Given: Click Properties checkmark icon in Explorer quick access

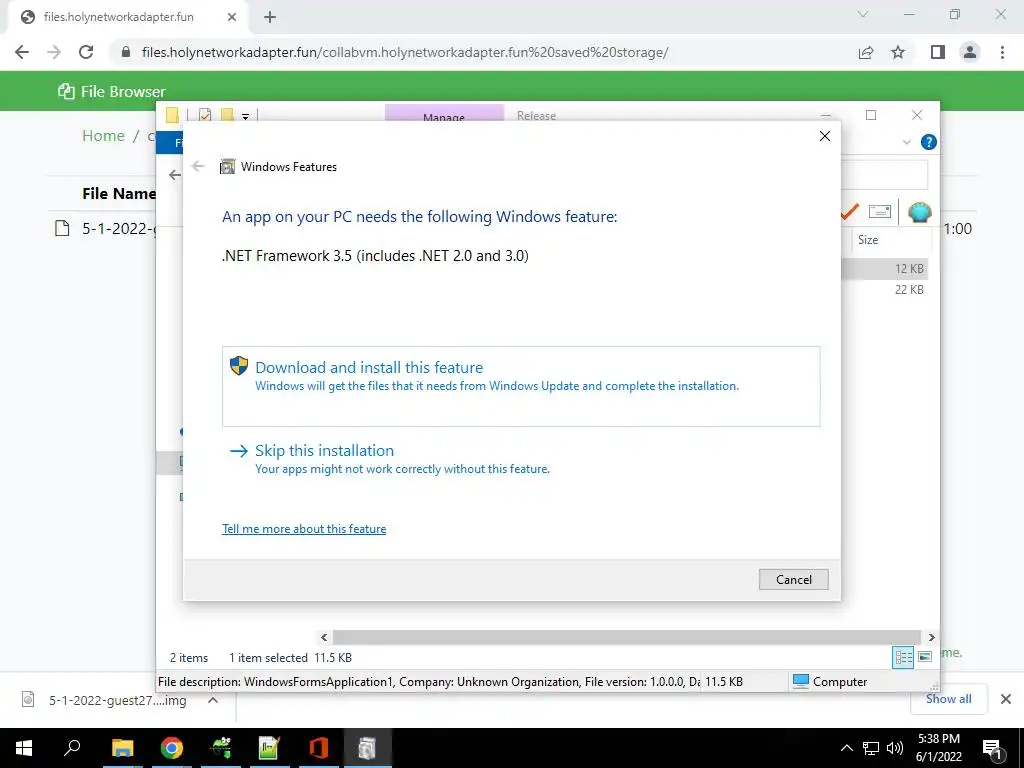Looking at the screenshot, I should click(204, 116).
